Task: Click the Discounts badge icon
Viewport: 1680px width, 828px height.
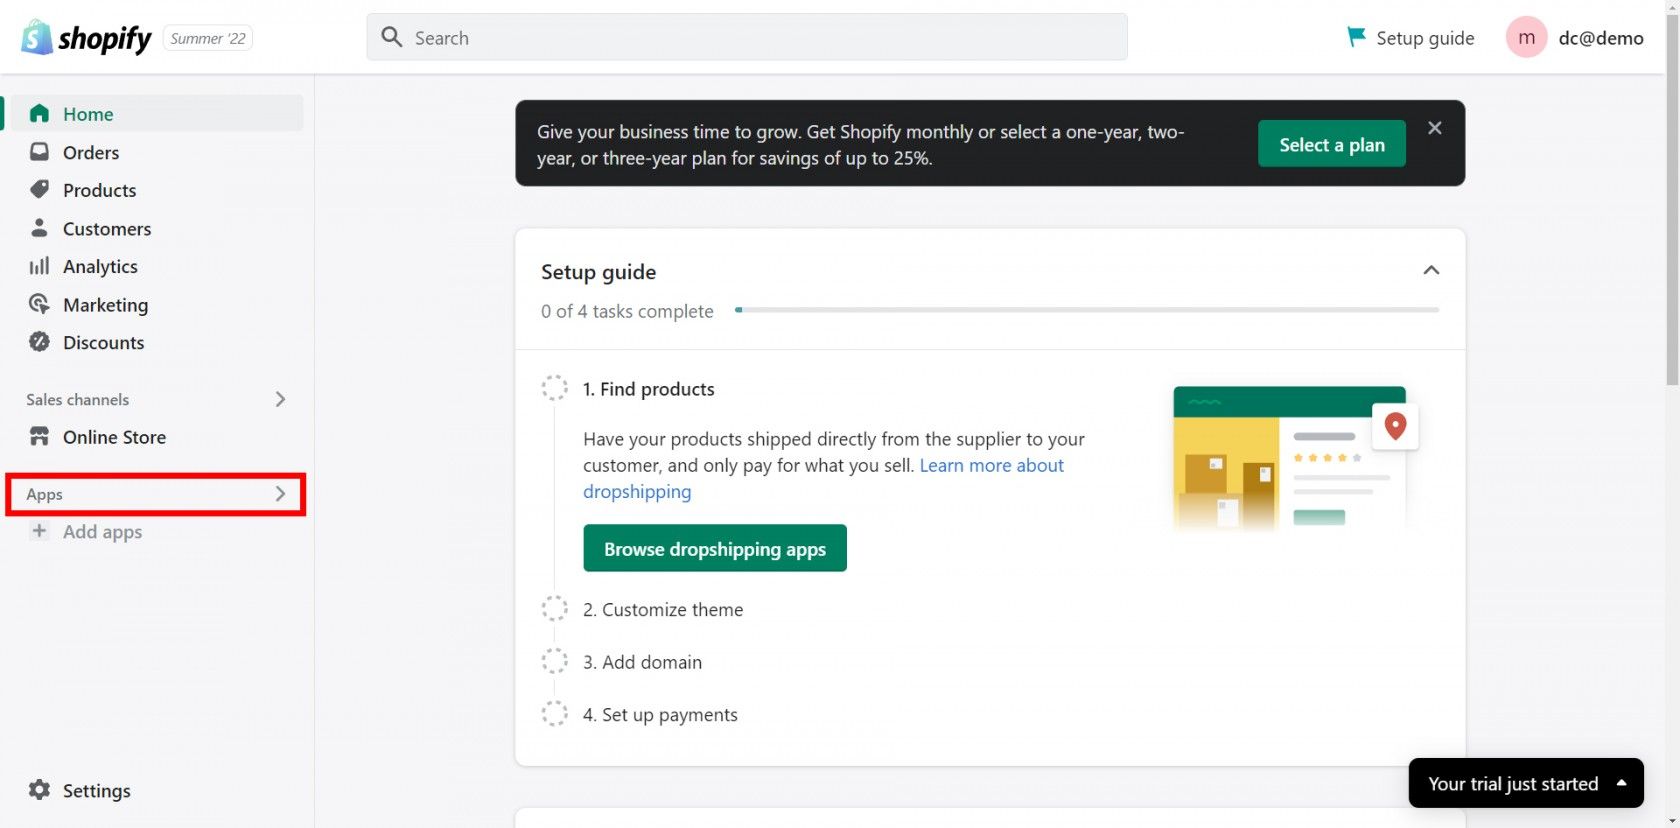Action: pyautogui.click(x=39, y=342)
